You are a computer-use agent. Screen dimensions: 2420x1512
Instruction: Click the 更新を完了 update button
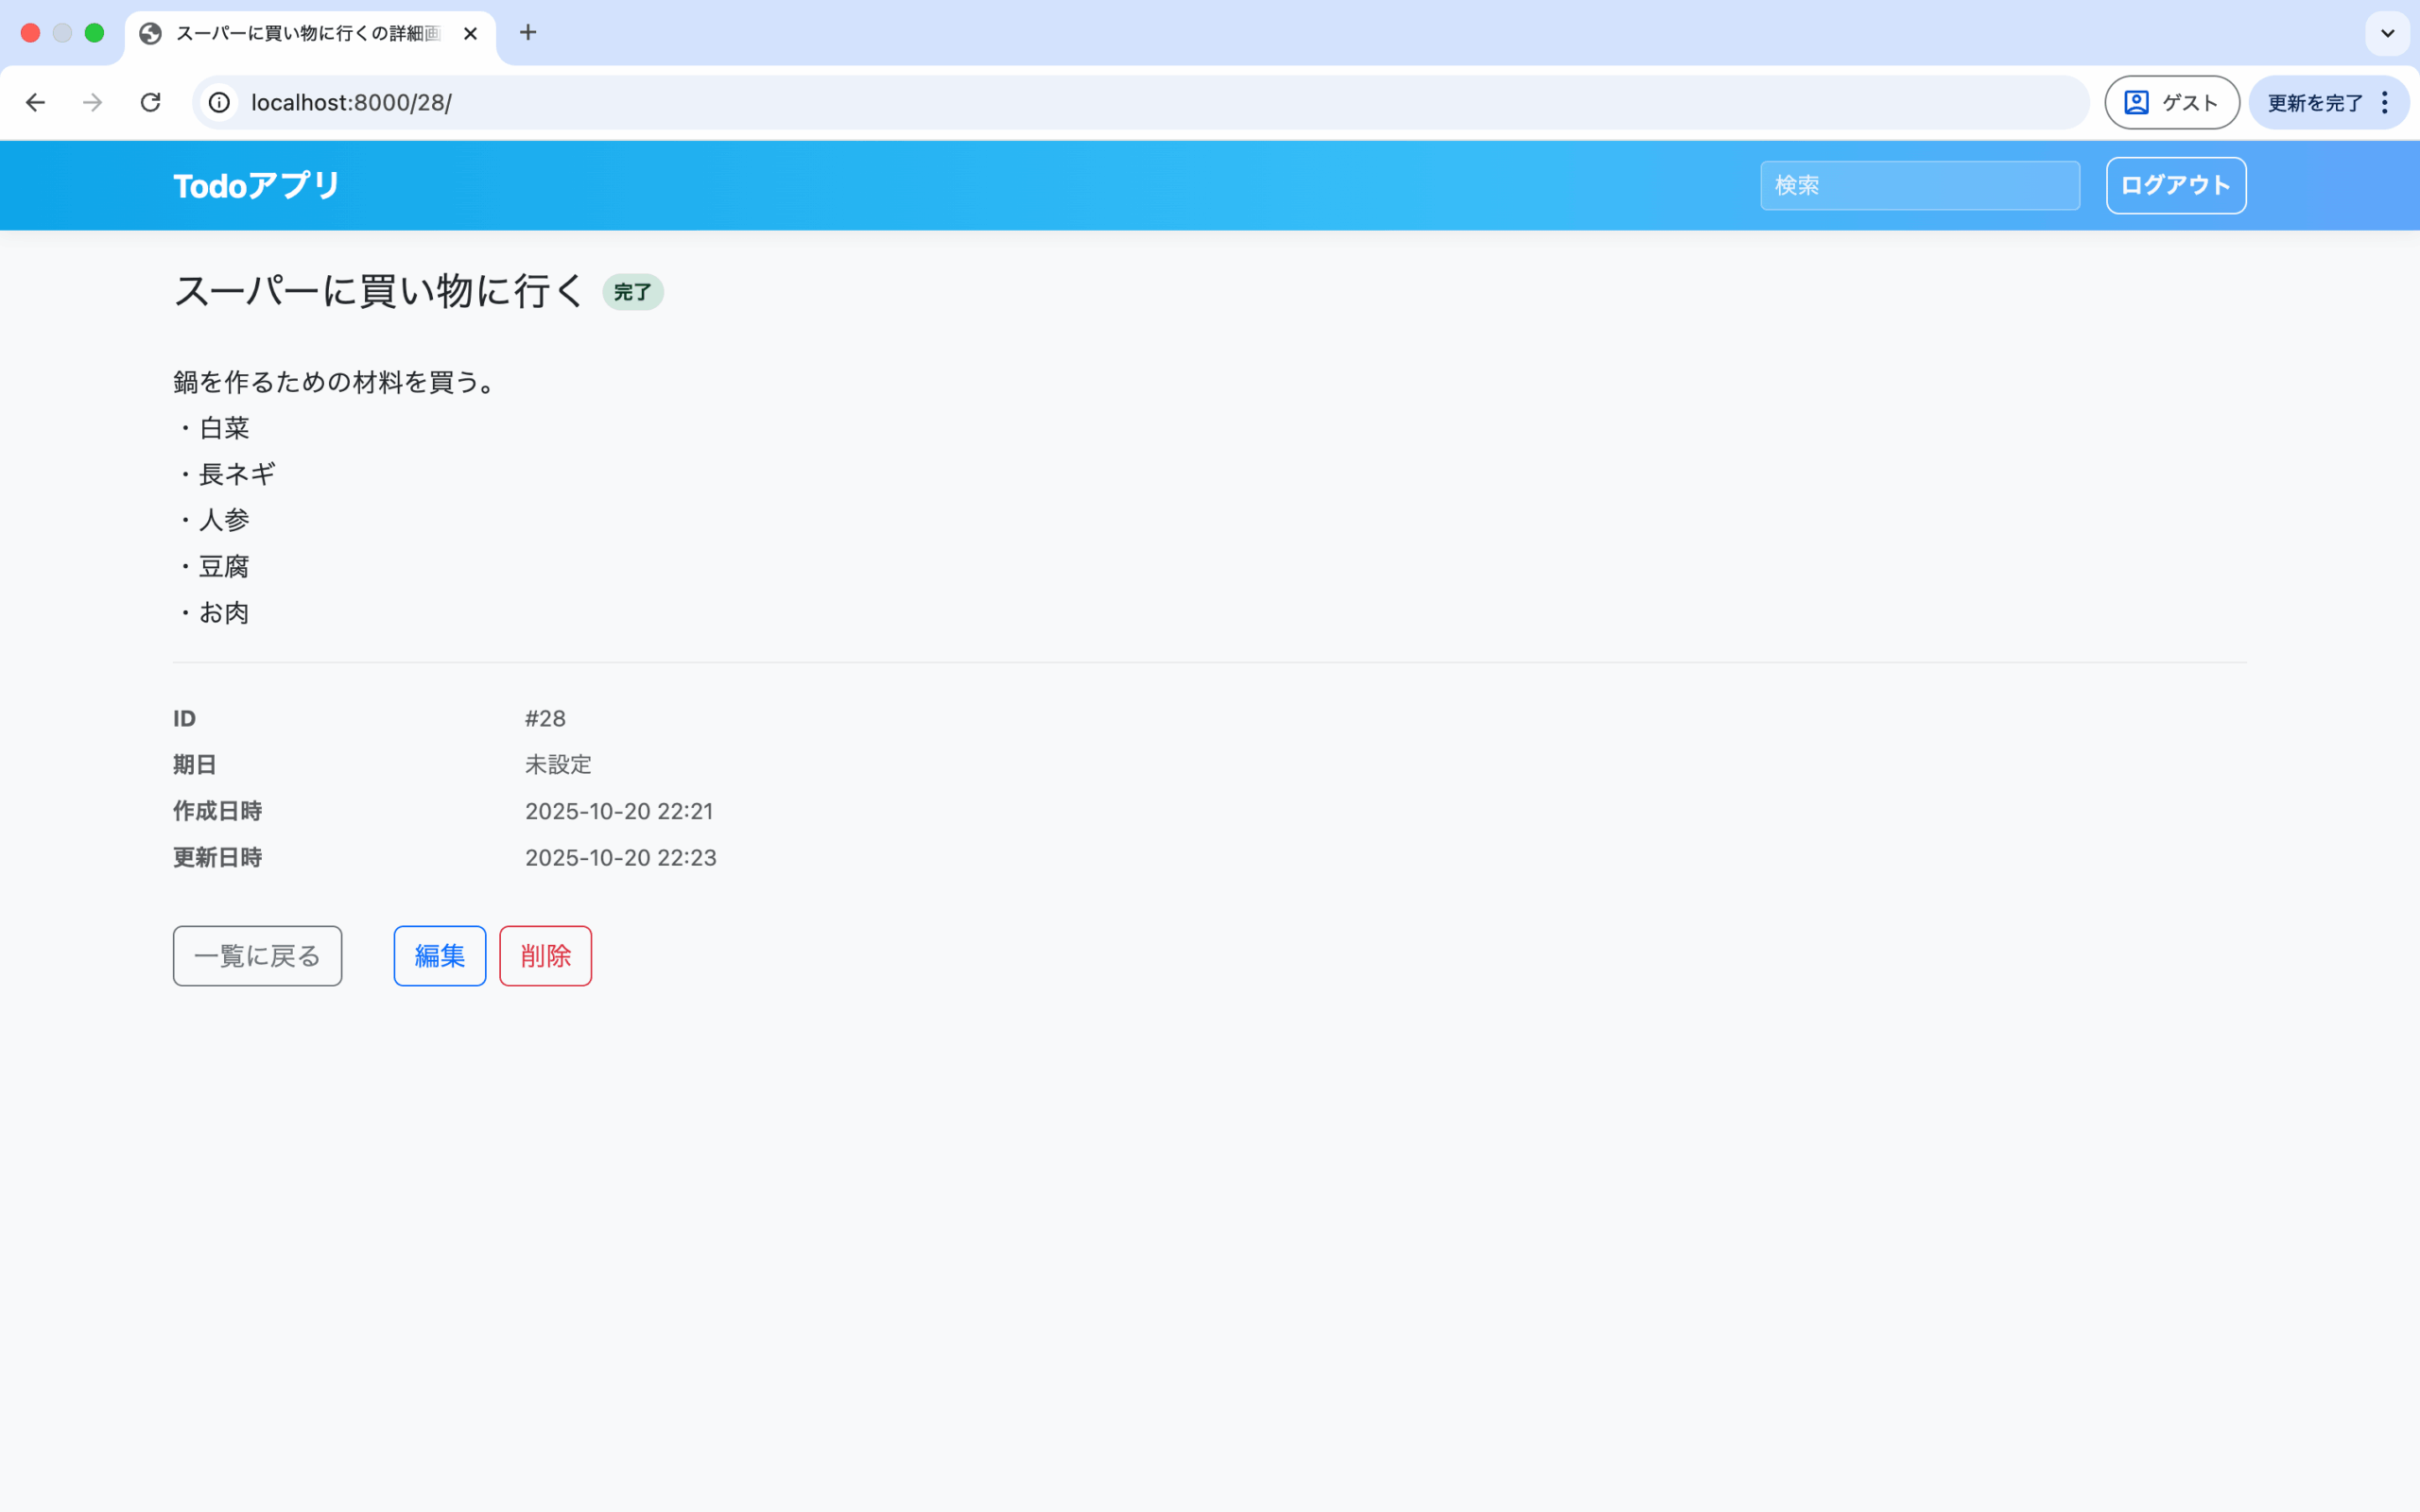2313,102
